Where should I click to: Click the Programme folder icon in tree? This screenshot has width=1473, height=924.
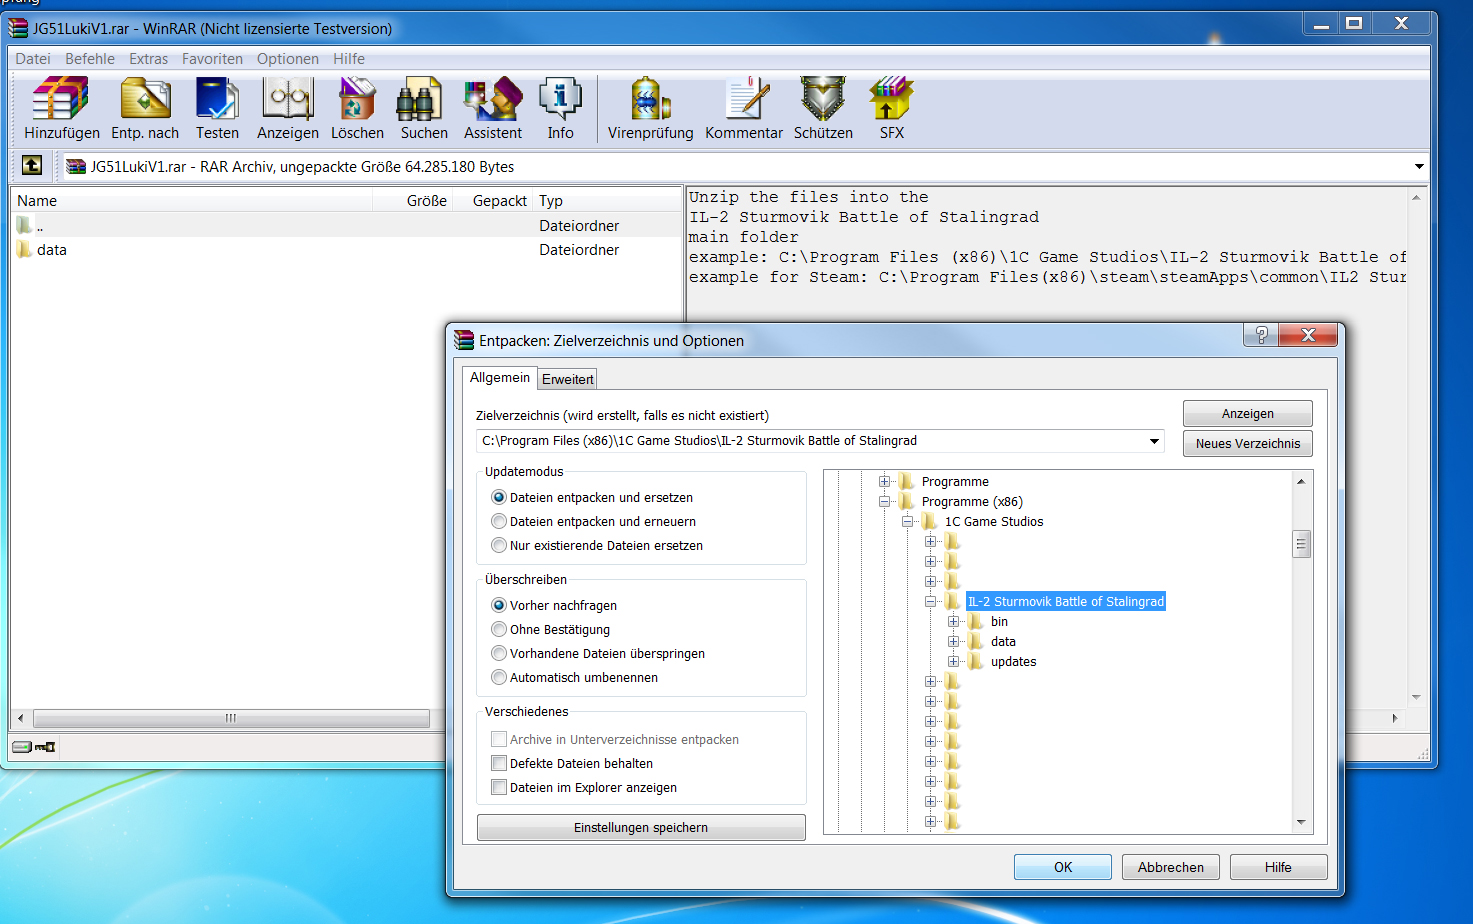click(x=907, y=481)
